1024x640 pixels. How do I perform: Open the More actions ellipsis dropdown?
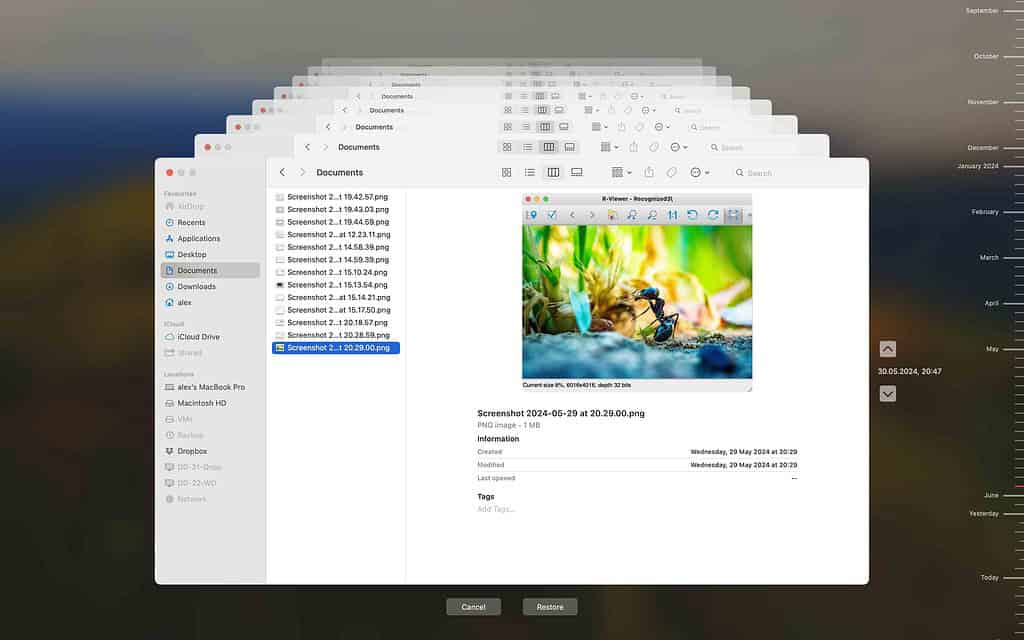click(698, 172)
